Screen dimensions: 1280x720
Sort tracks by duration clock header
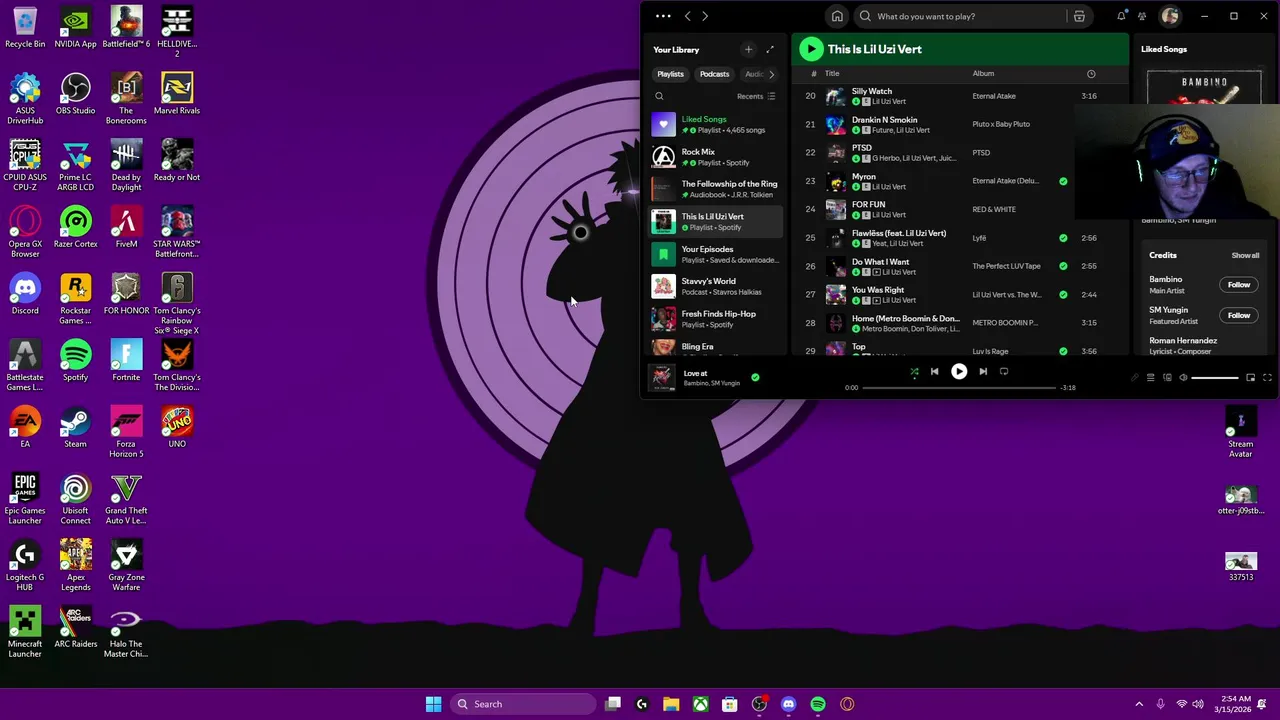[x=1091, y=73]
